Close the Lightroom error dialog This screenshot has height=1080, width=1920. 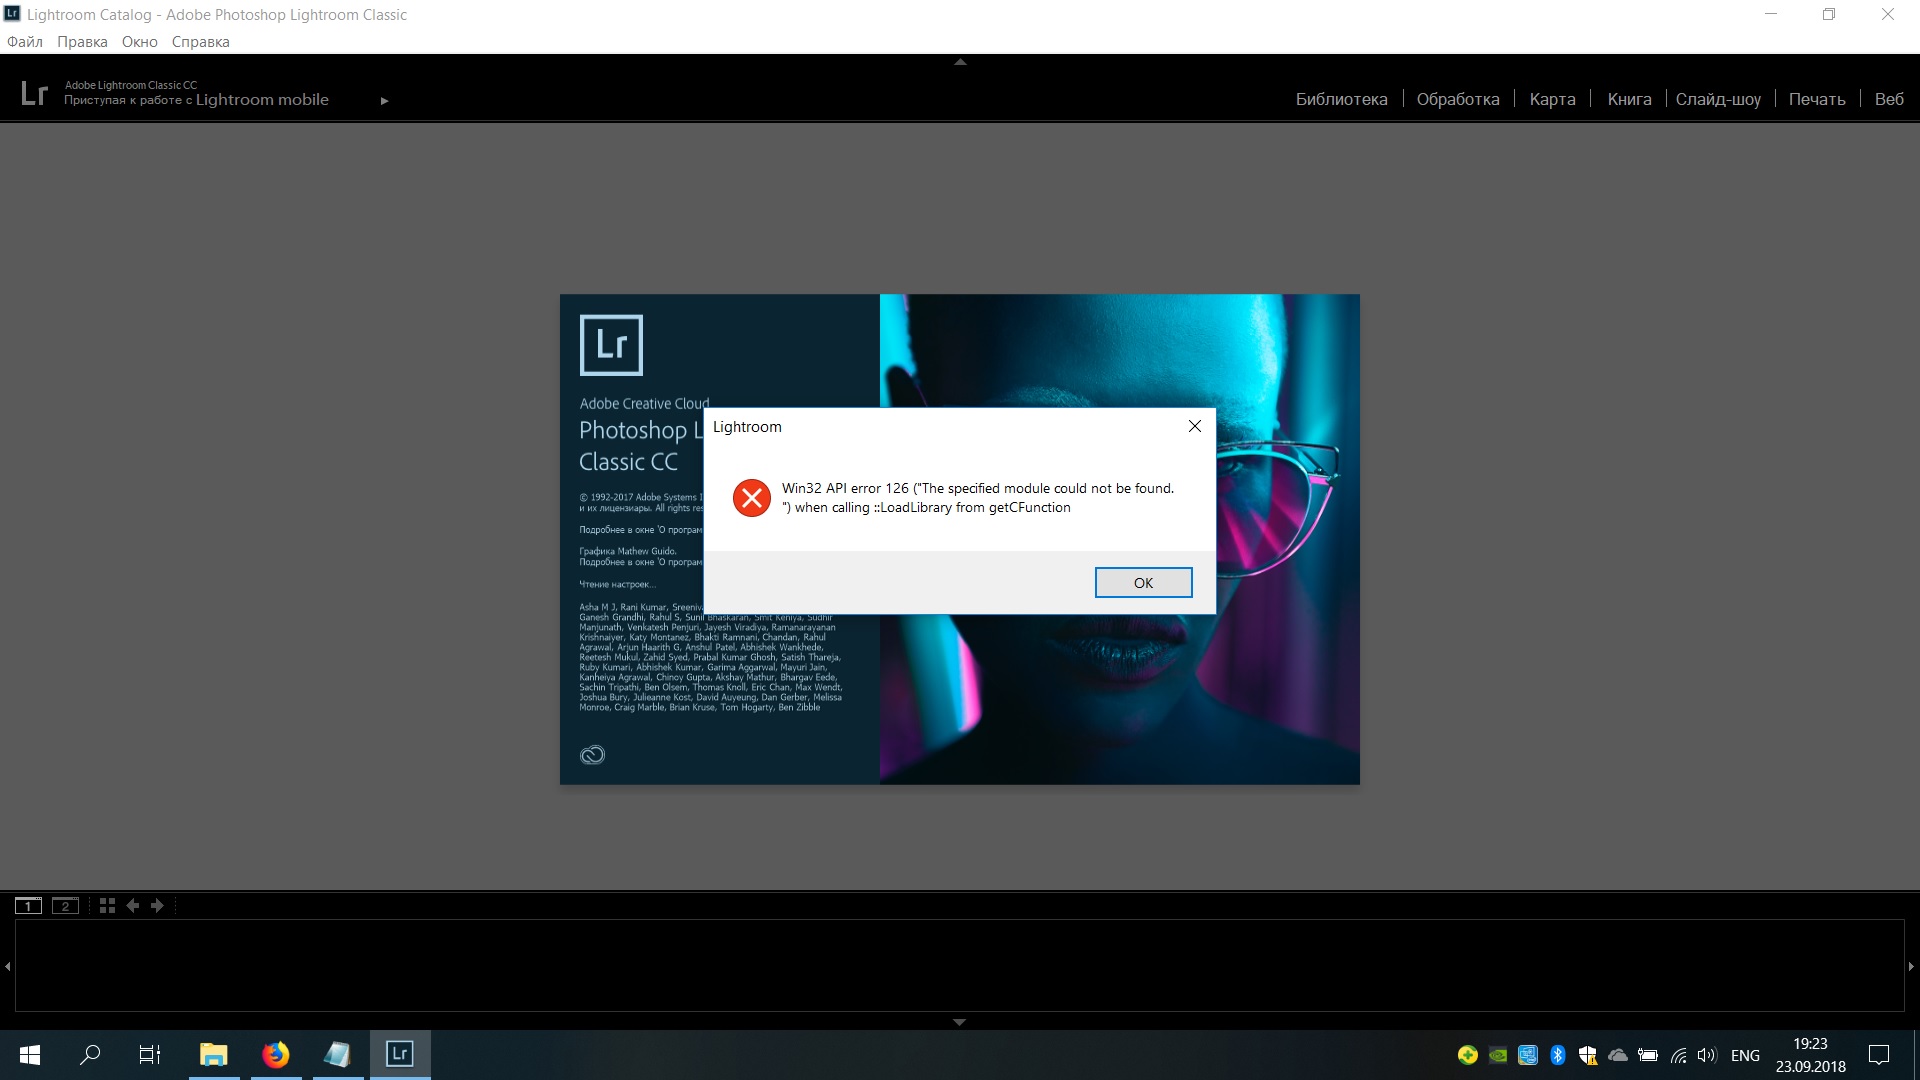click(x=1194, y=426)
